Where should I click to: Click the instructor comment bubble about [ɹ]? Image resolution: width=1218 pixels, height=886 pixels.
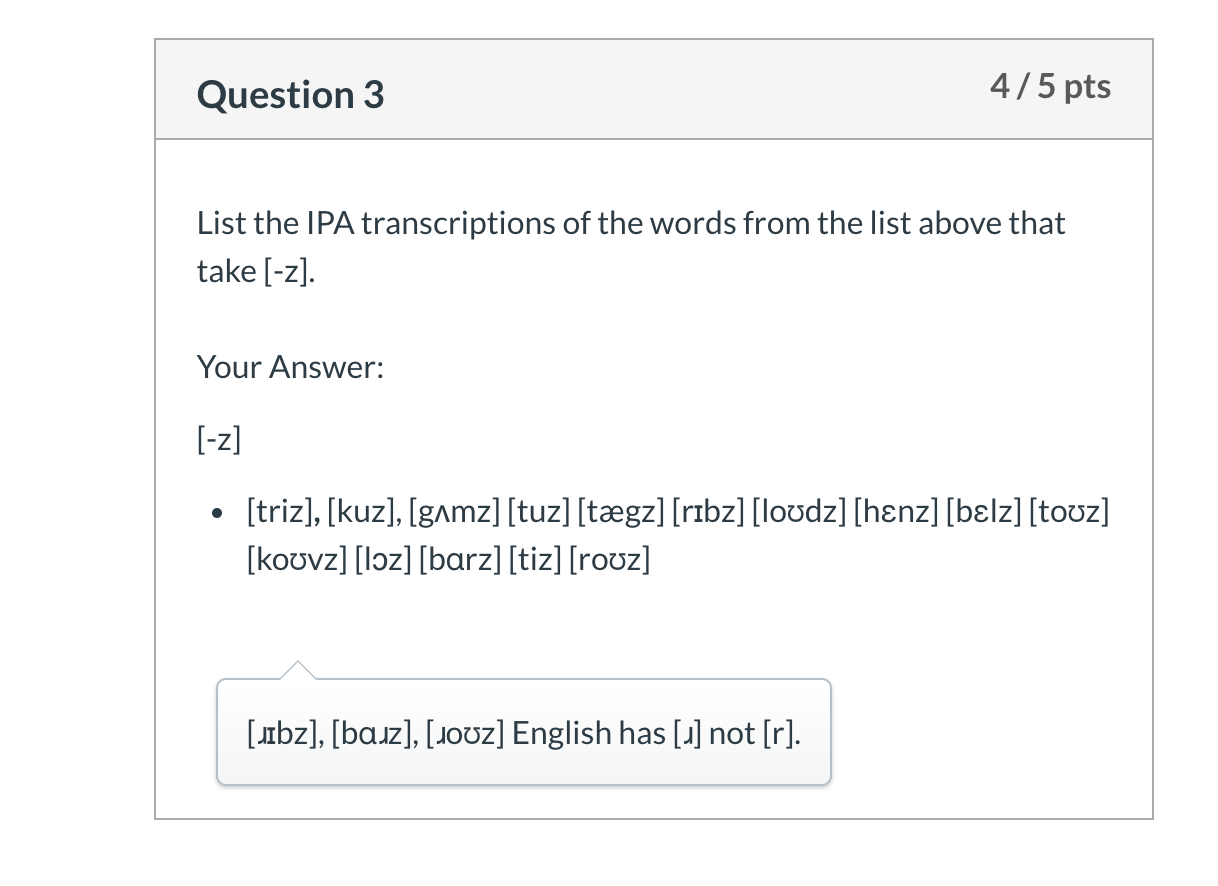[524, 732]
